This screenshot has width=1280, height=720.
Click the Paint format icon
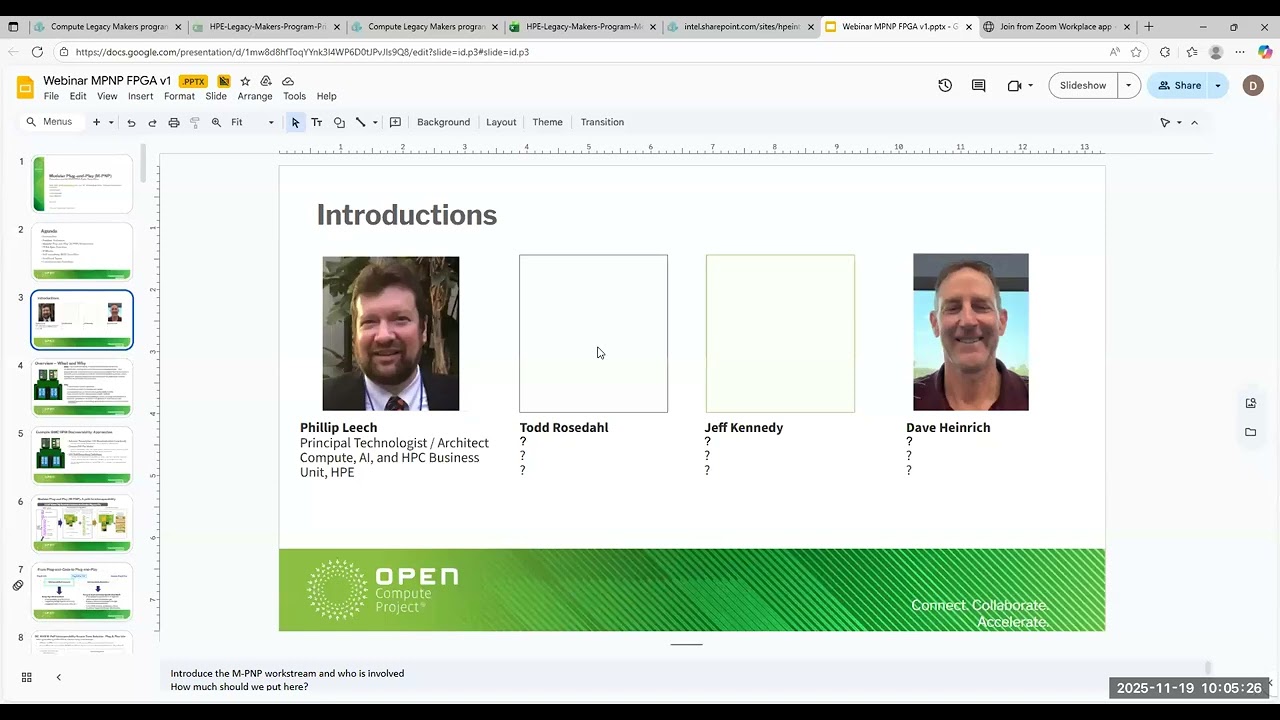tap(195, 122)
